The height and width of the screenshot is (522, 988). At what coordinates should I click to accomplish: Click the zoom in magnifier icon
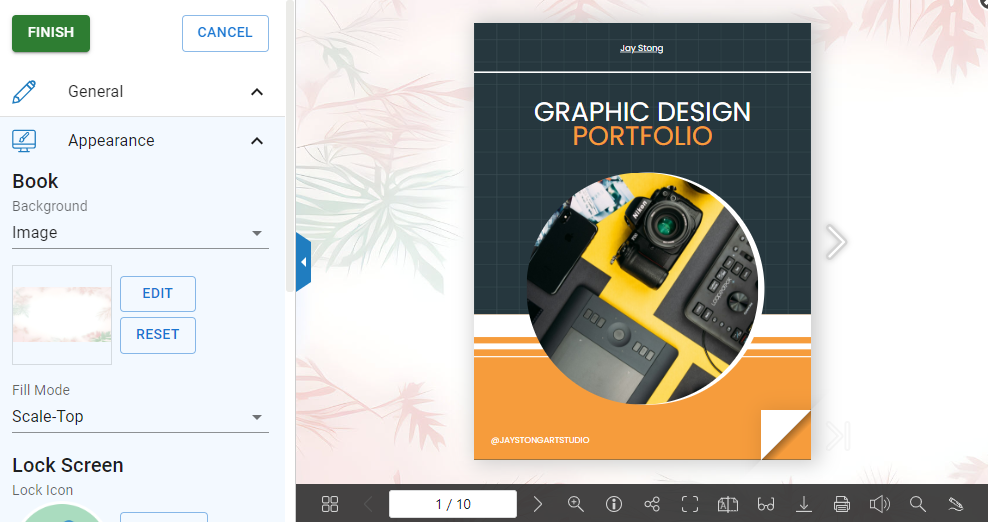pyautogui.click(x=576, y=504)
